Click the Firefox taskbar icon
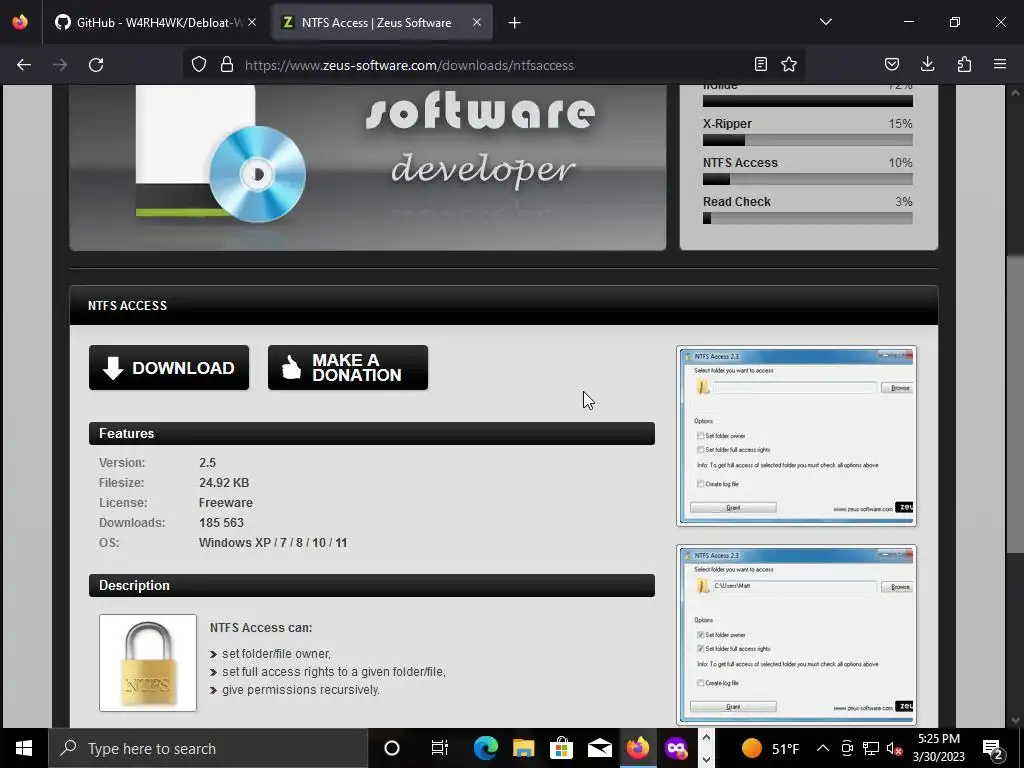Viewport: 1024px width, 768px height. 638,748
